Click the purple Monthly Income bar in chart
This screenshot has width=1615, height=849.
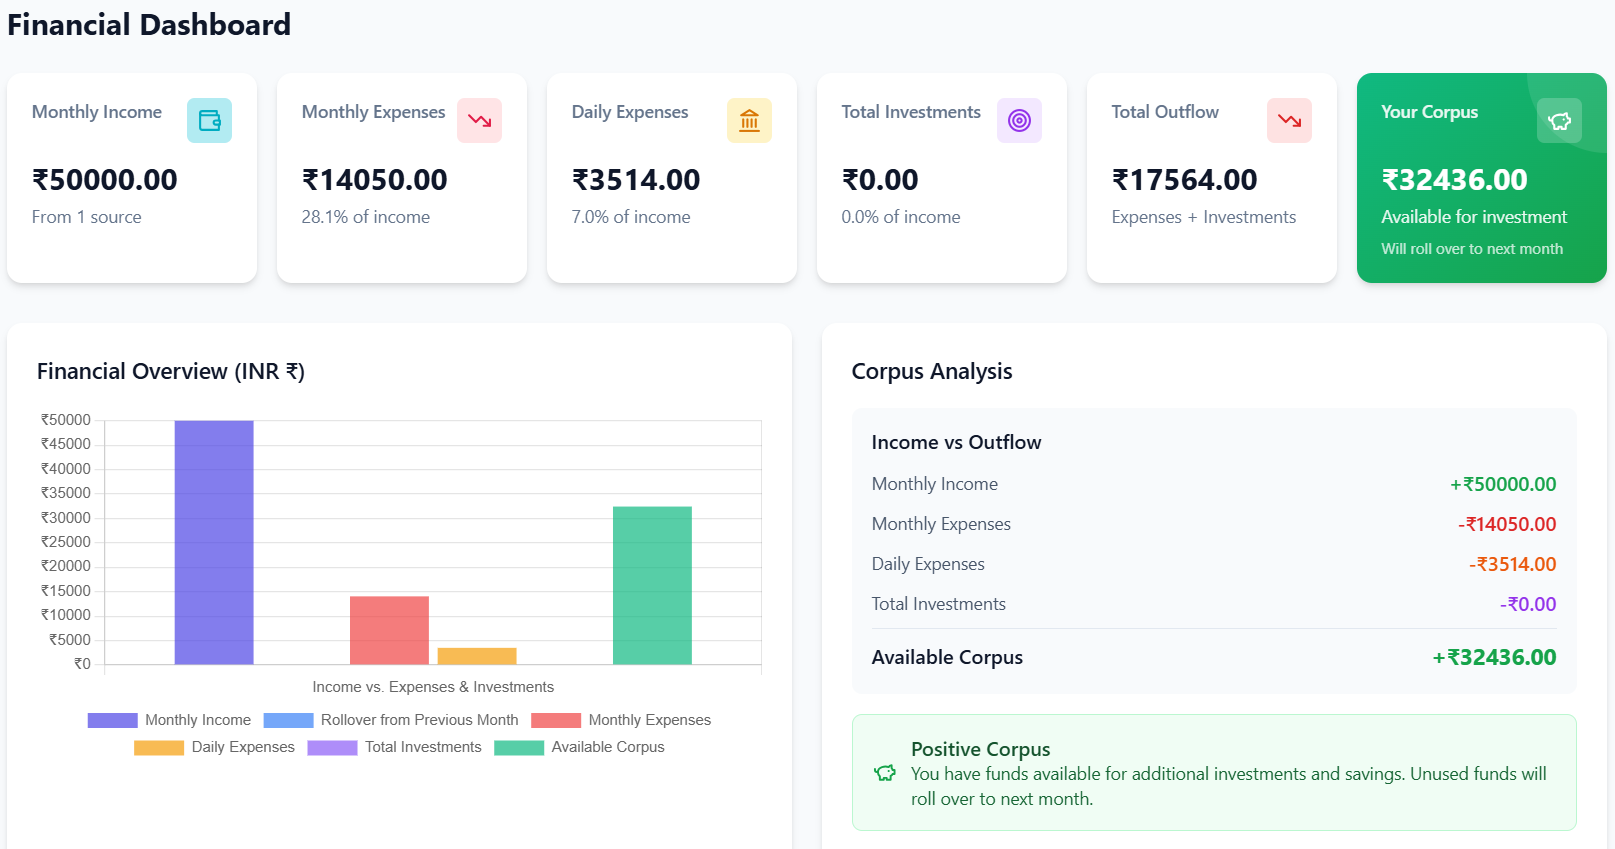214,542
